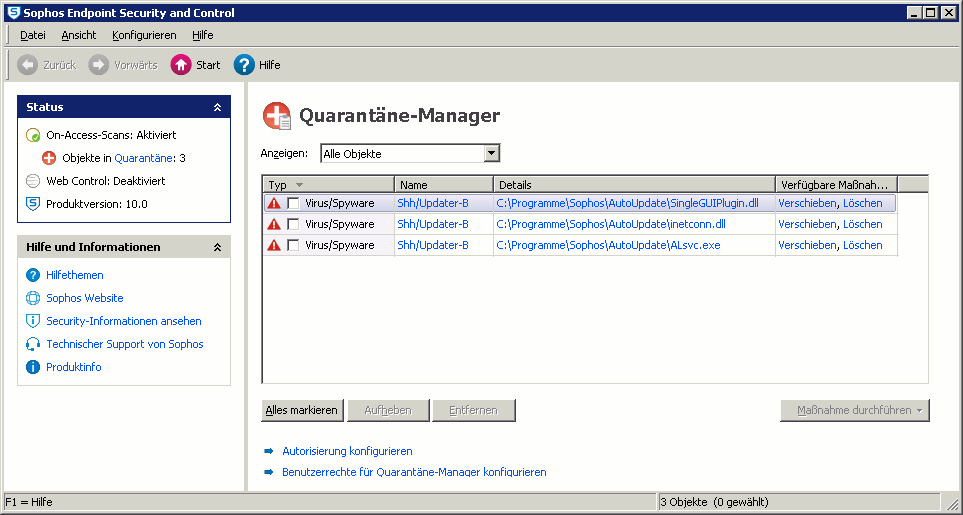
Task: Click the Sophos shield icon in title bar
Action: click(13, 13)
